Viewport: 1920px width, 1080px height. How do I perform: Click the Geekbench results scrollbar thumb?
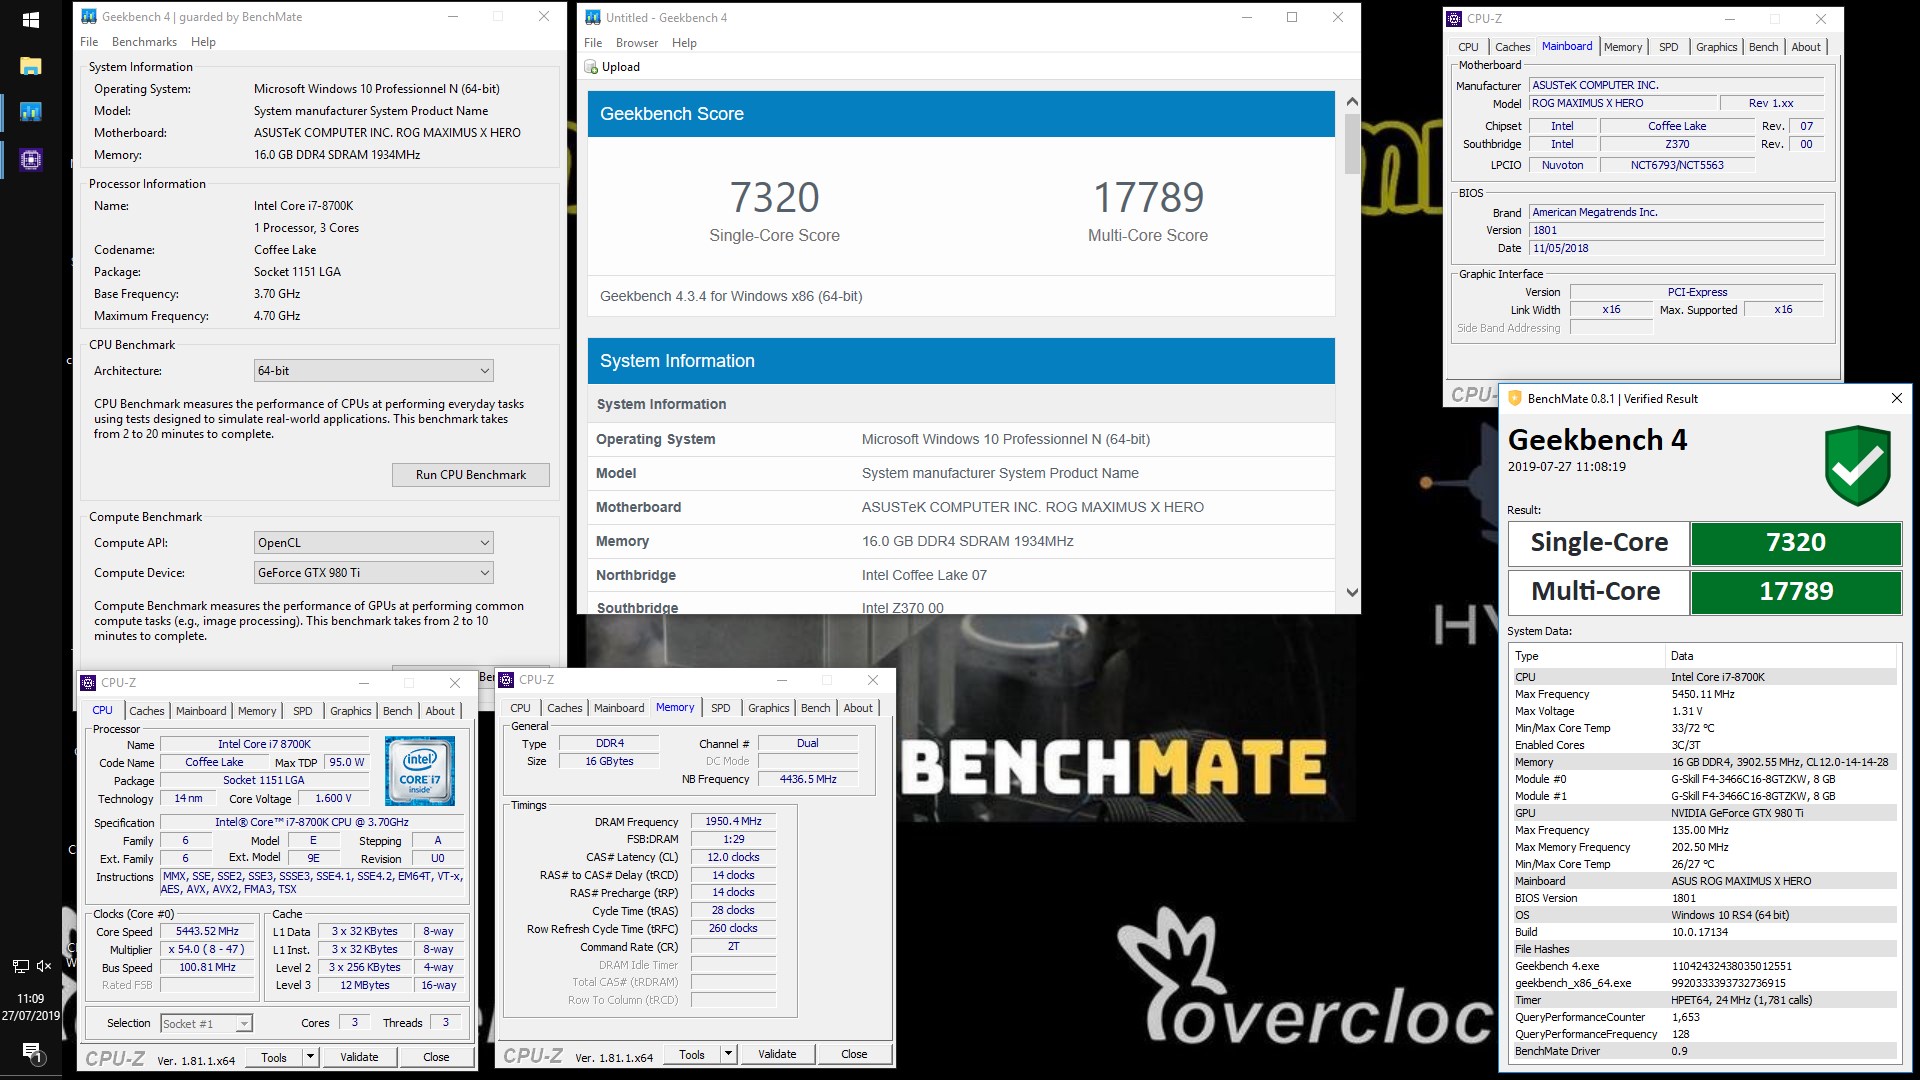pyautogui.click(x=1352, y=143)
